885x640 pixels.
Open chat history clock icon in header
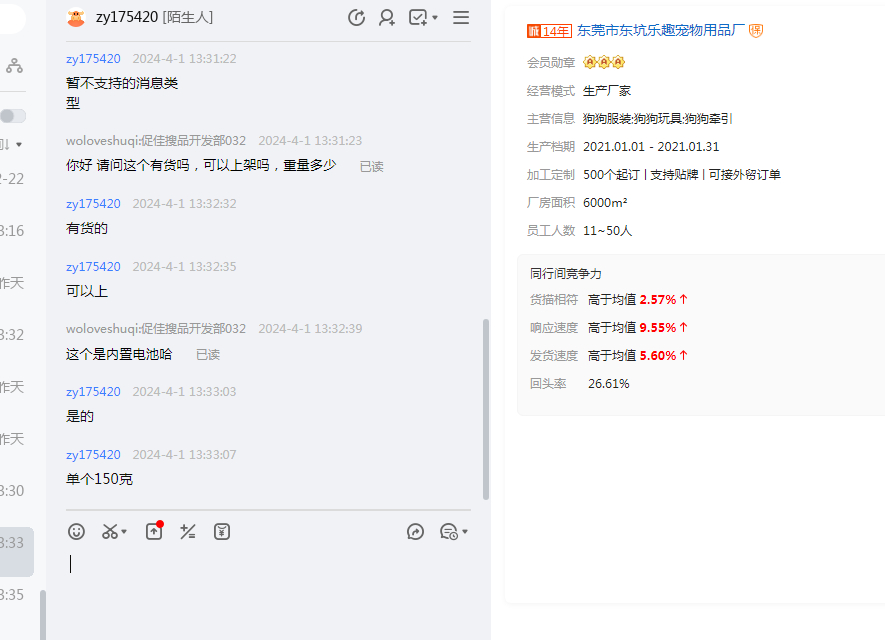356,17
